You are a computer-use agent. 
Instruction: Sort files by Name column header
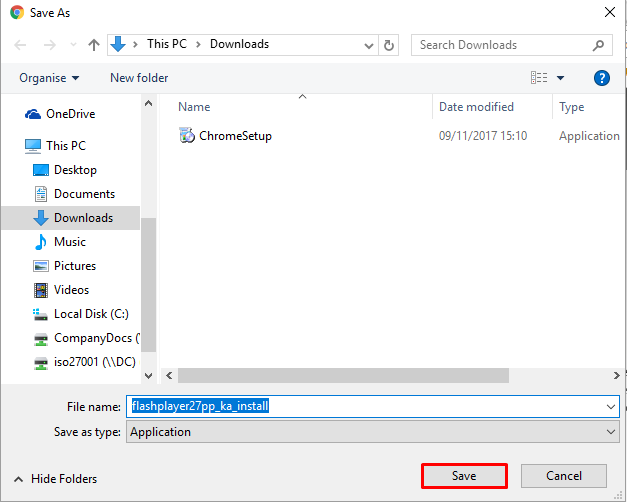pyautogui.click(x=194, y=107)
